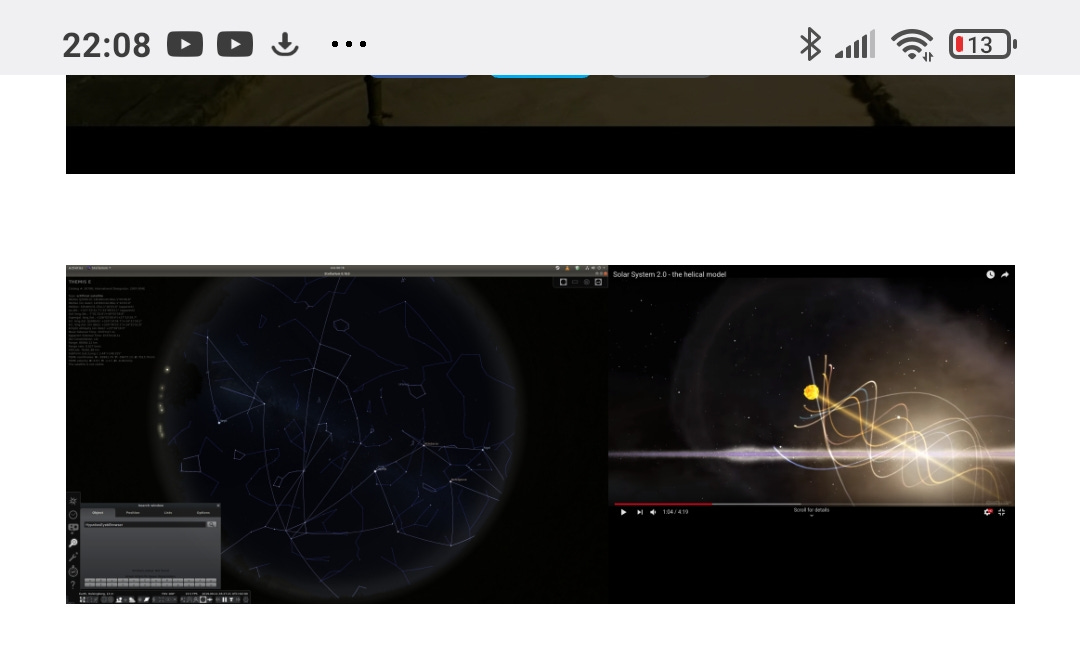Open Stellarium configuration wrench icon

(x=73, y=556)
